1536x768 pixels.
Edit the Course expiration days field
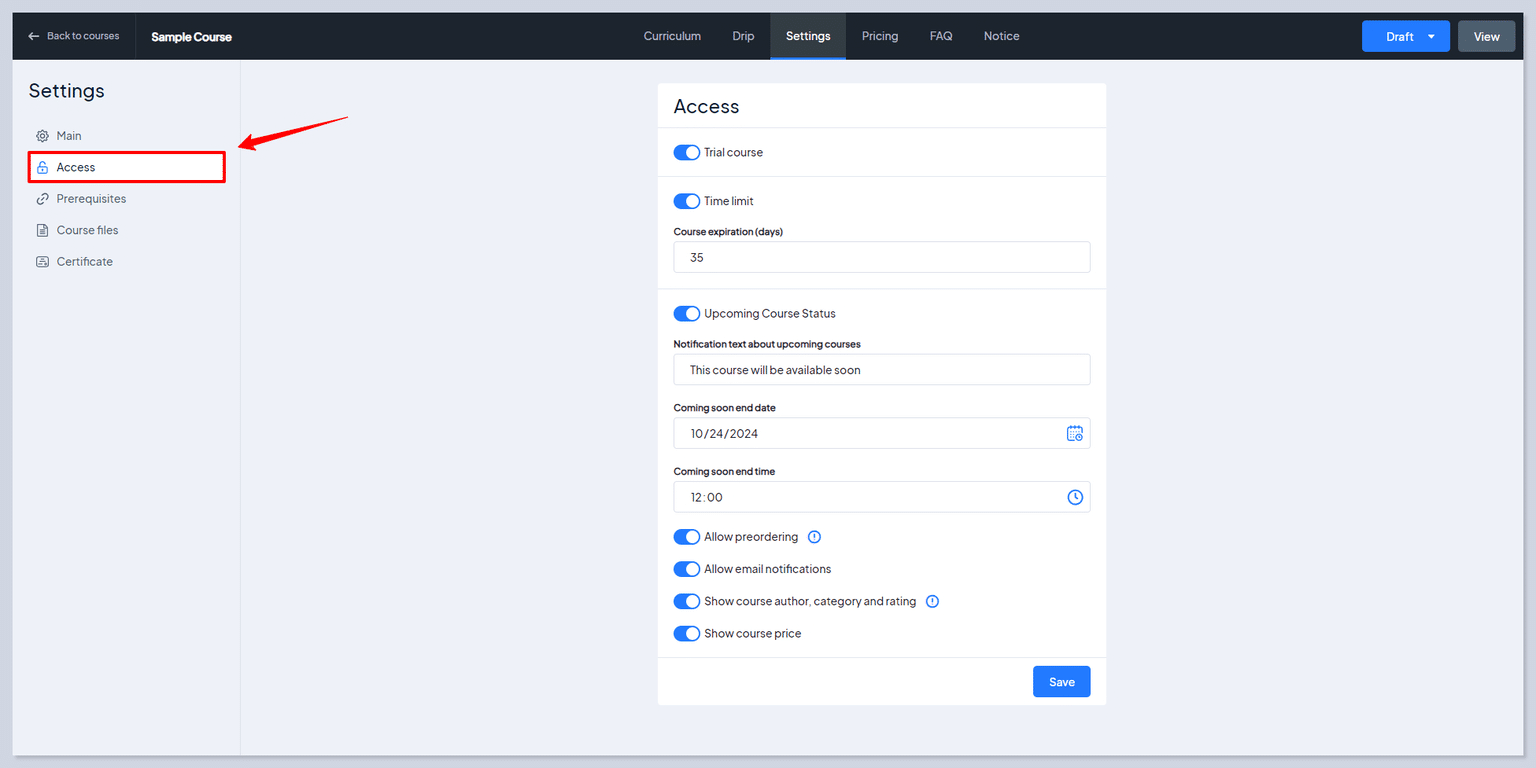[880, 257]
